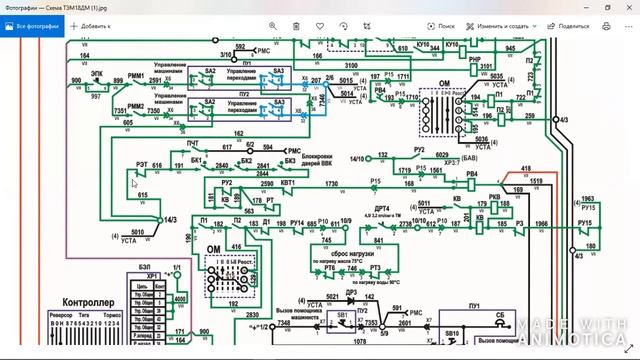Screen dimensions: 640x360
Task: Click the Share (Поделиться) button
Action: click(568, 26)
